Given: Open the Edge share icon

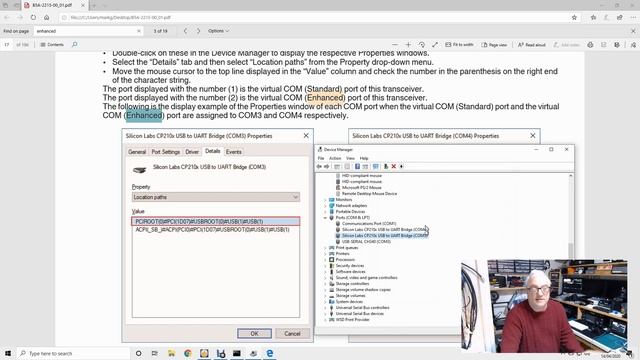Looking at the screenshot, I should coord(620,18).
